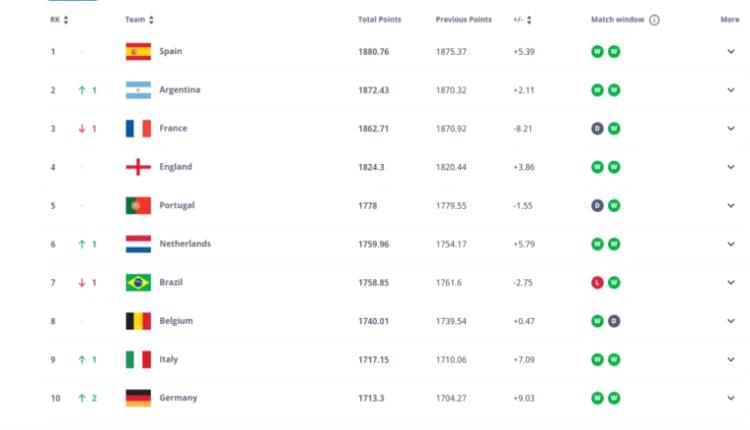The width and height of the screenshot is (750, 430).
Task: Click the Germany flag icon
Action: pos(138,398)
